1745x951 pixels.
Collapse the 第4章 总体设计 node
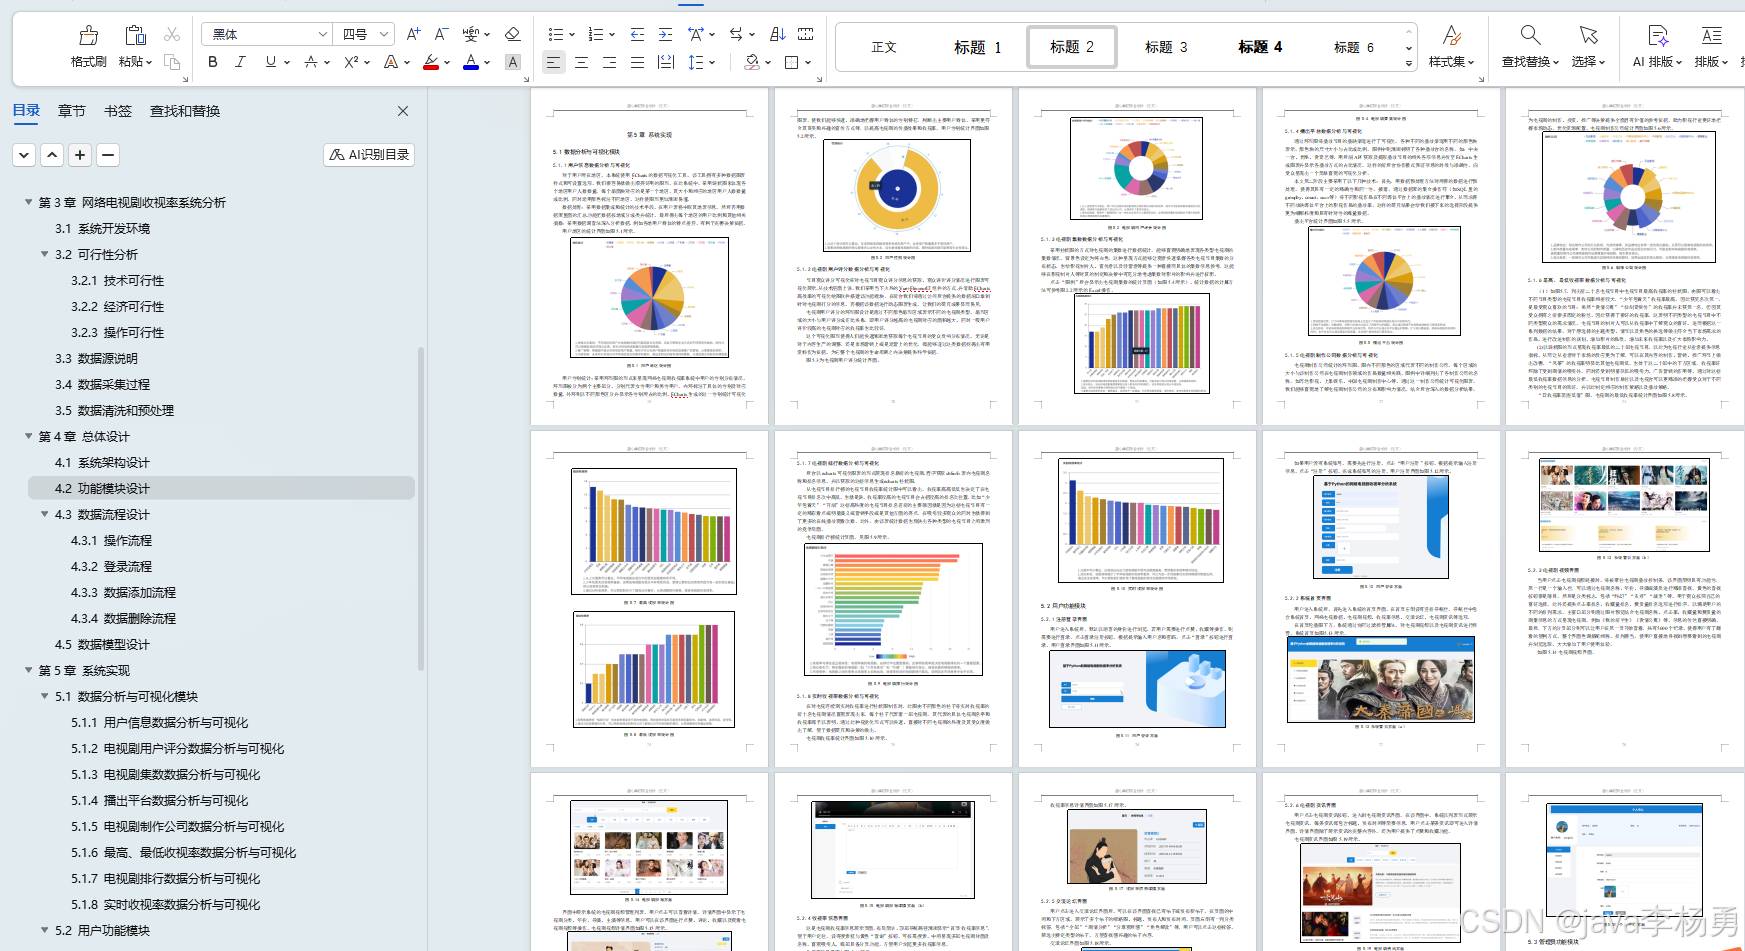point(29,436)
